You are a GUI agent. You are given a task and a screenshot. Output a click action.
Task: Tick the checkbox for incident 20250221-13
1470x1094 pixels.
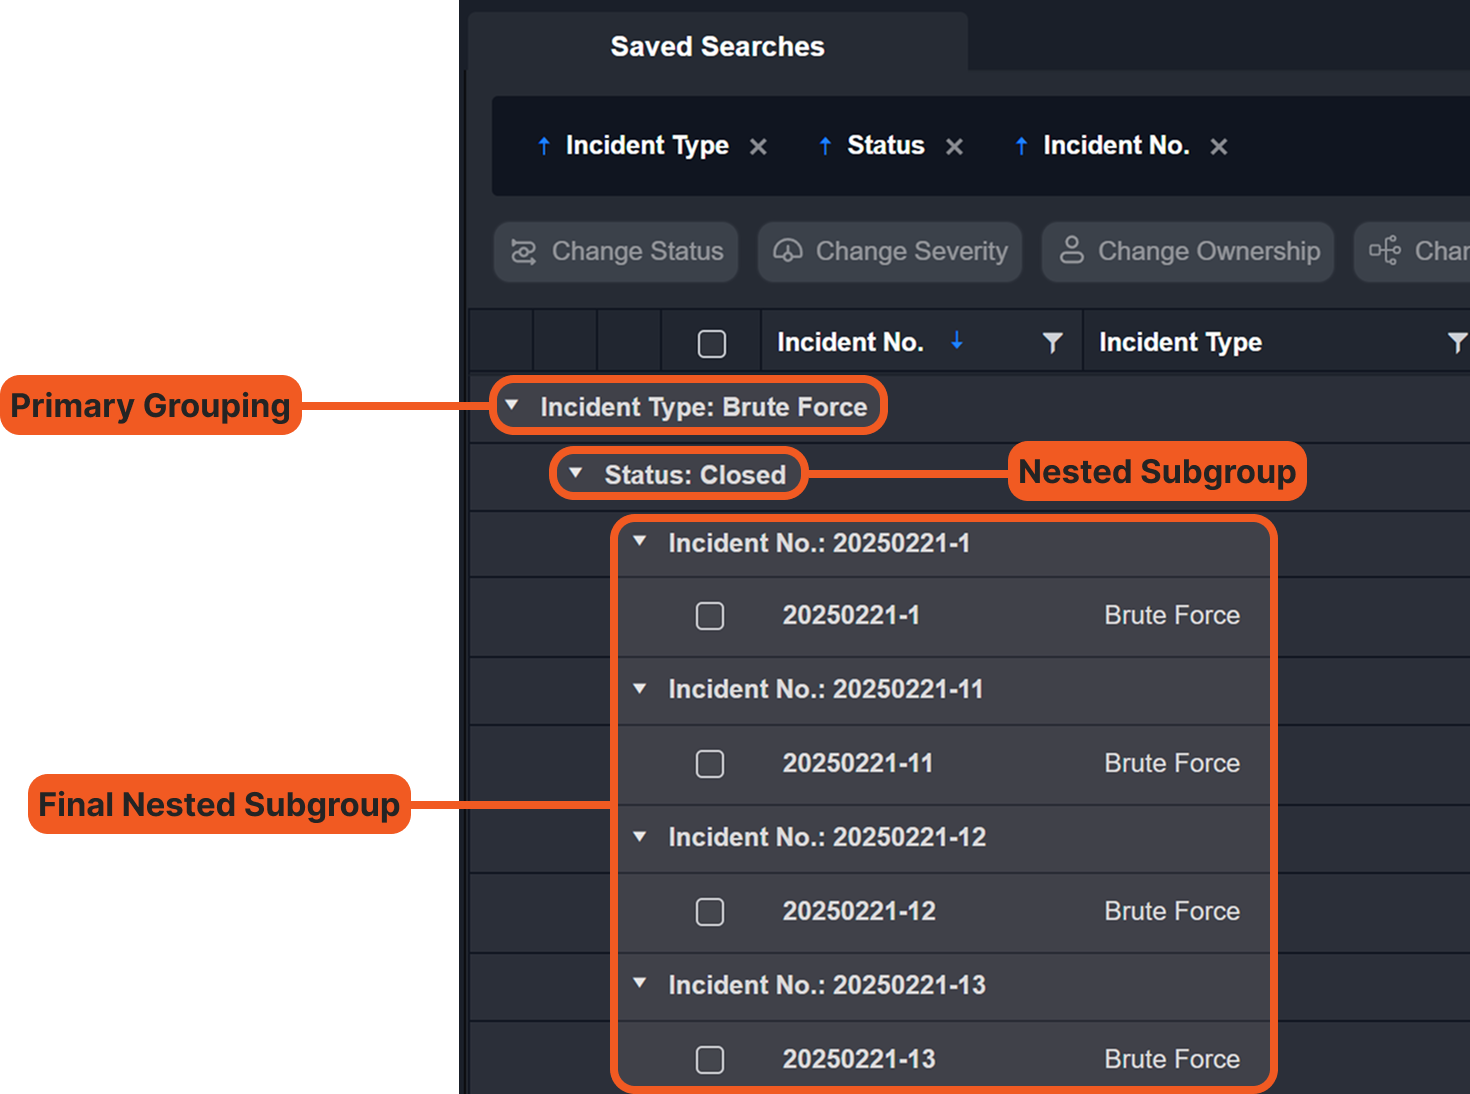(710, 1060)
